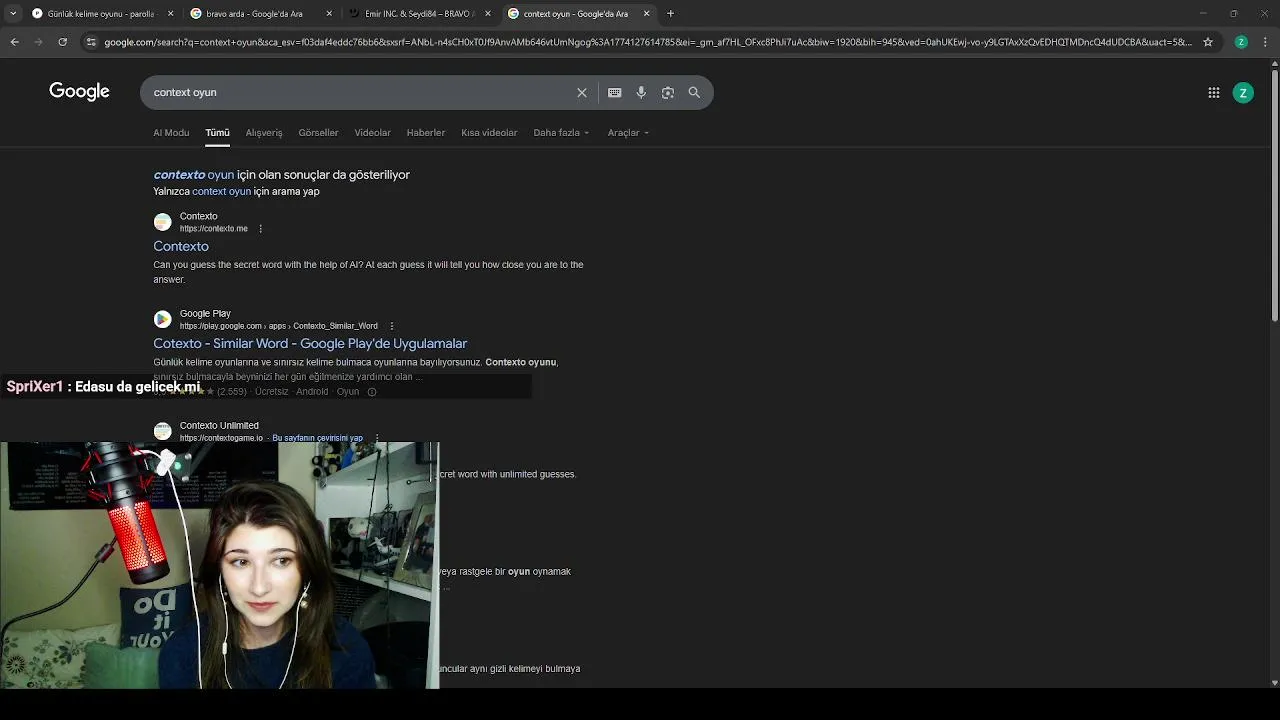This screenshot has width=1280, height=720.
Task: Click the Contexto site favicon
Action: (162, 222)
